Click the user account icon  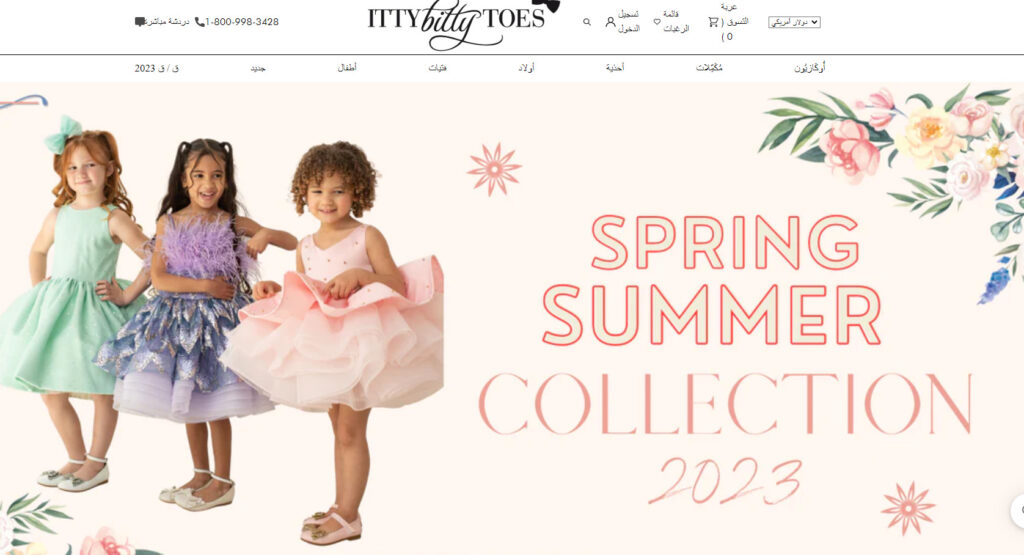[x=610, y=22]
